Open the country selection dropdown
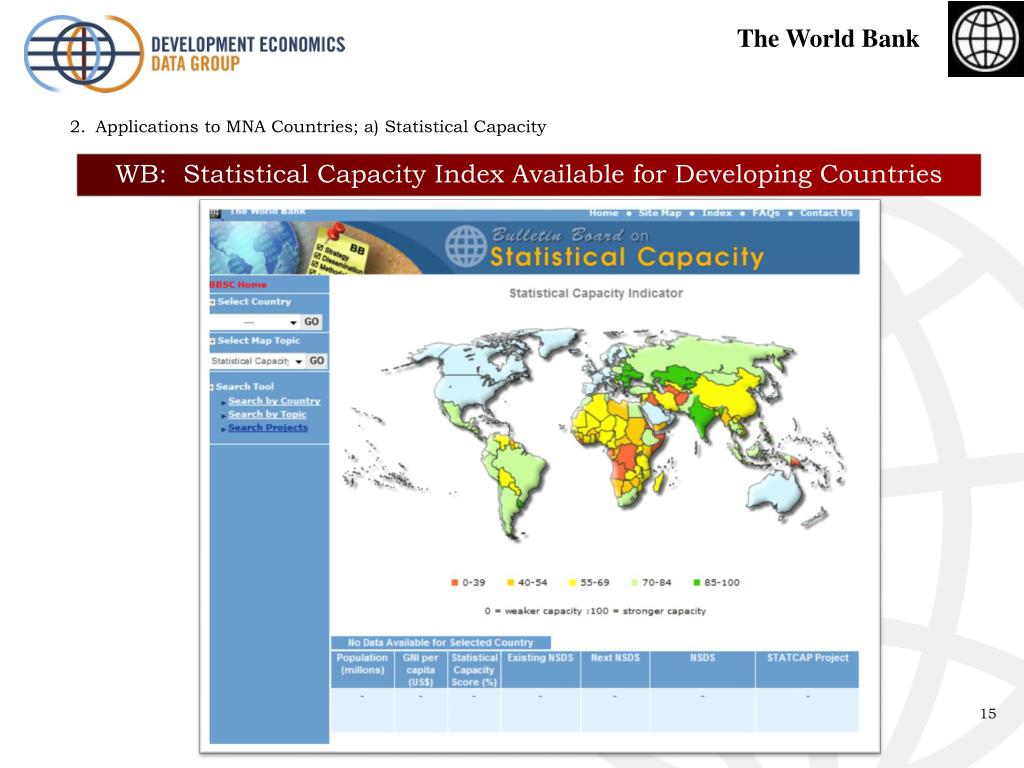The height and width of the screenshot is (768, 1024). coord(255,322)
